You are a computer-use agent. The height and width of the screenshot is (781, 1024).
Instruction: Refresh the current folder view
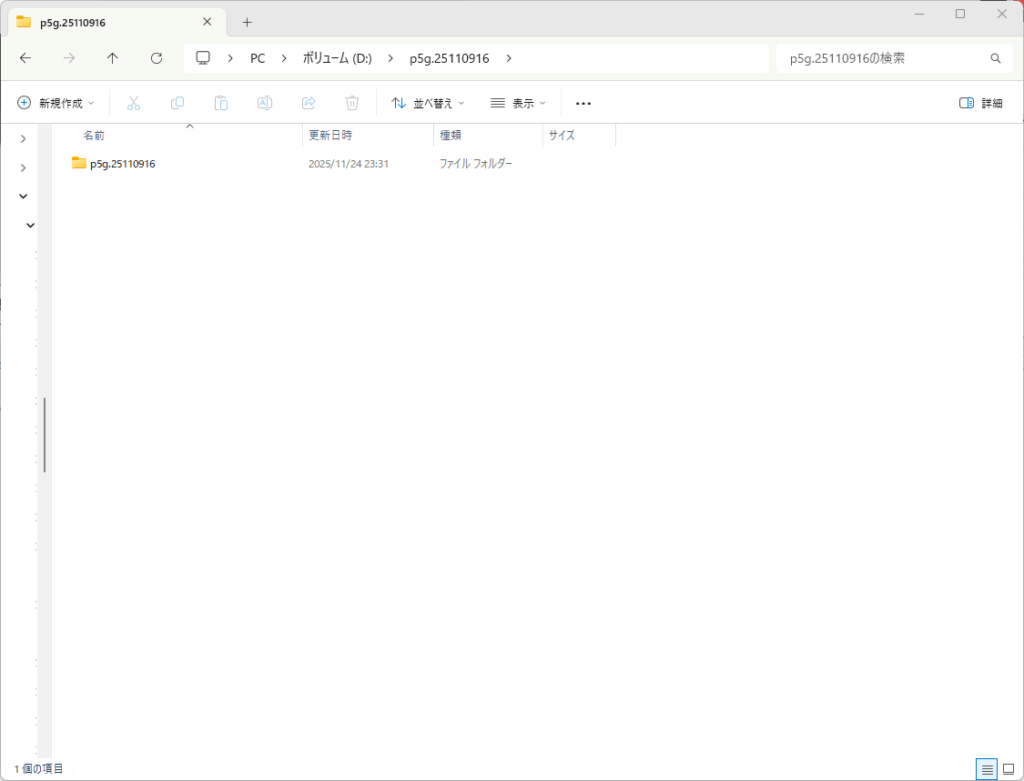click(x=156, y=59)
